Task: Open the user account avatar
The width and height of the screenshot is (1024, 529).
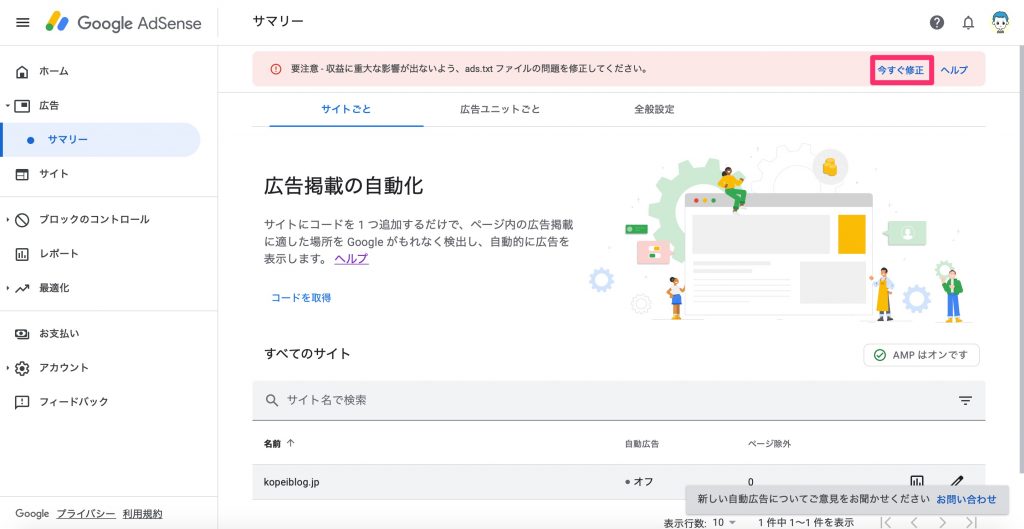Action: coord(999,22)
